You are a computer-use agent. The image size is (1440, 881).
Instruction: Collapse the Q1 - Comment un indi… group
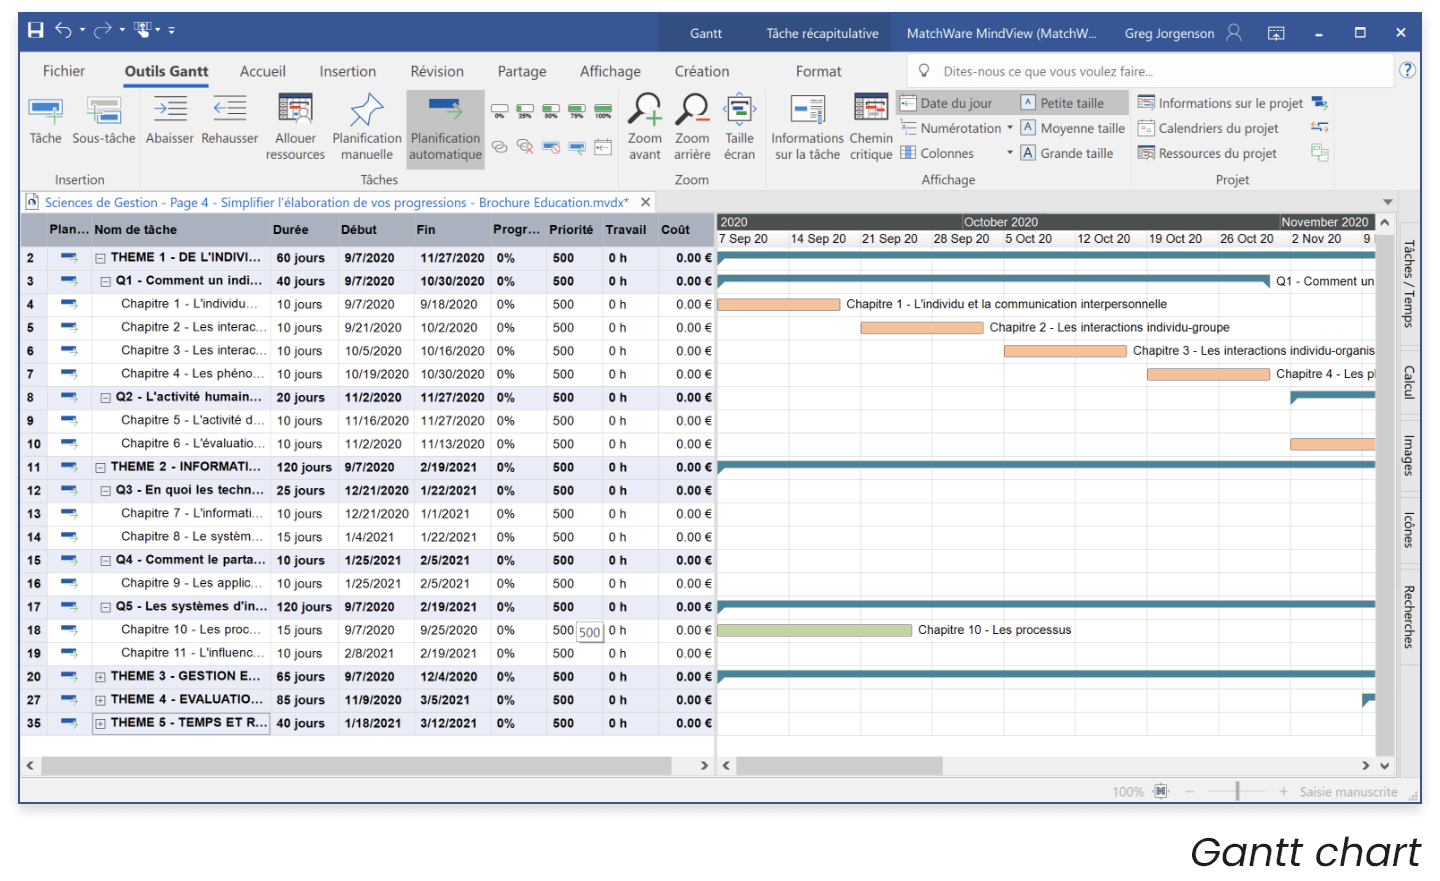tap(106, 282)
